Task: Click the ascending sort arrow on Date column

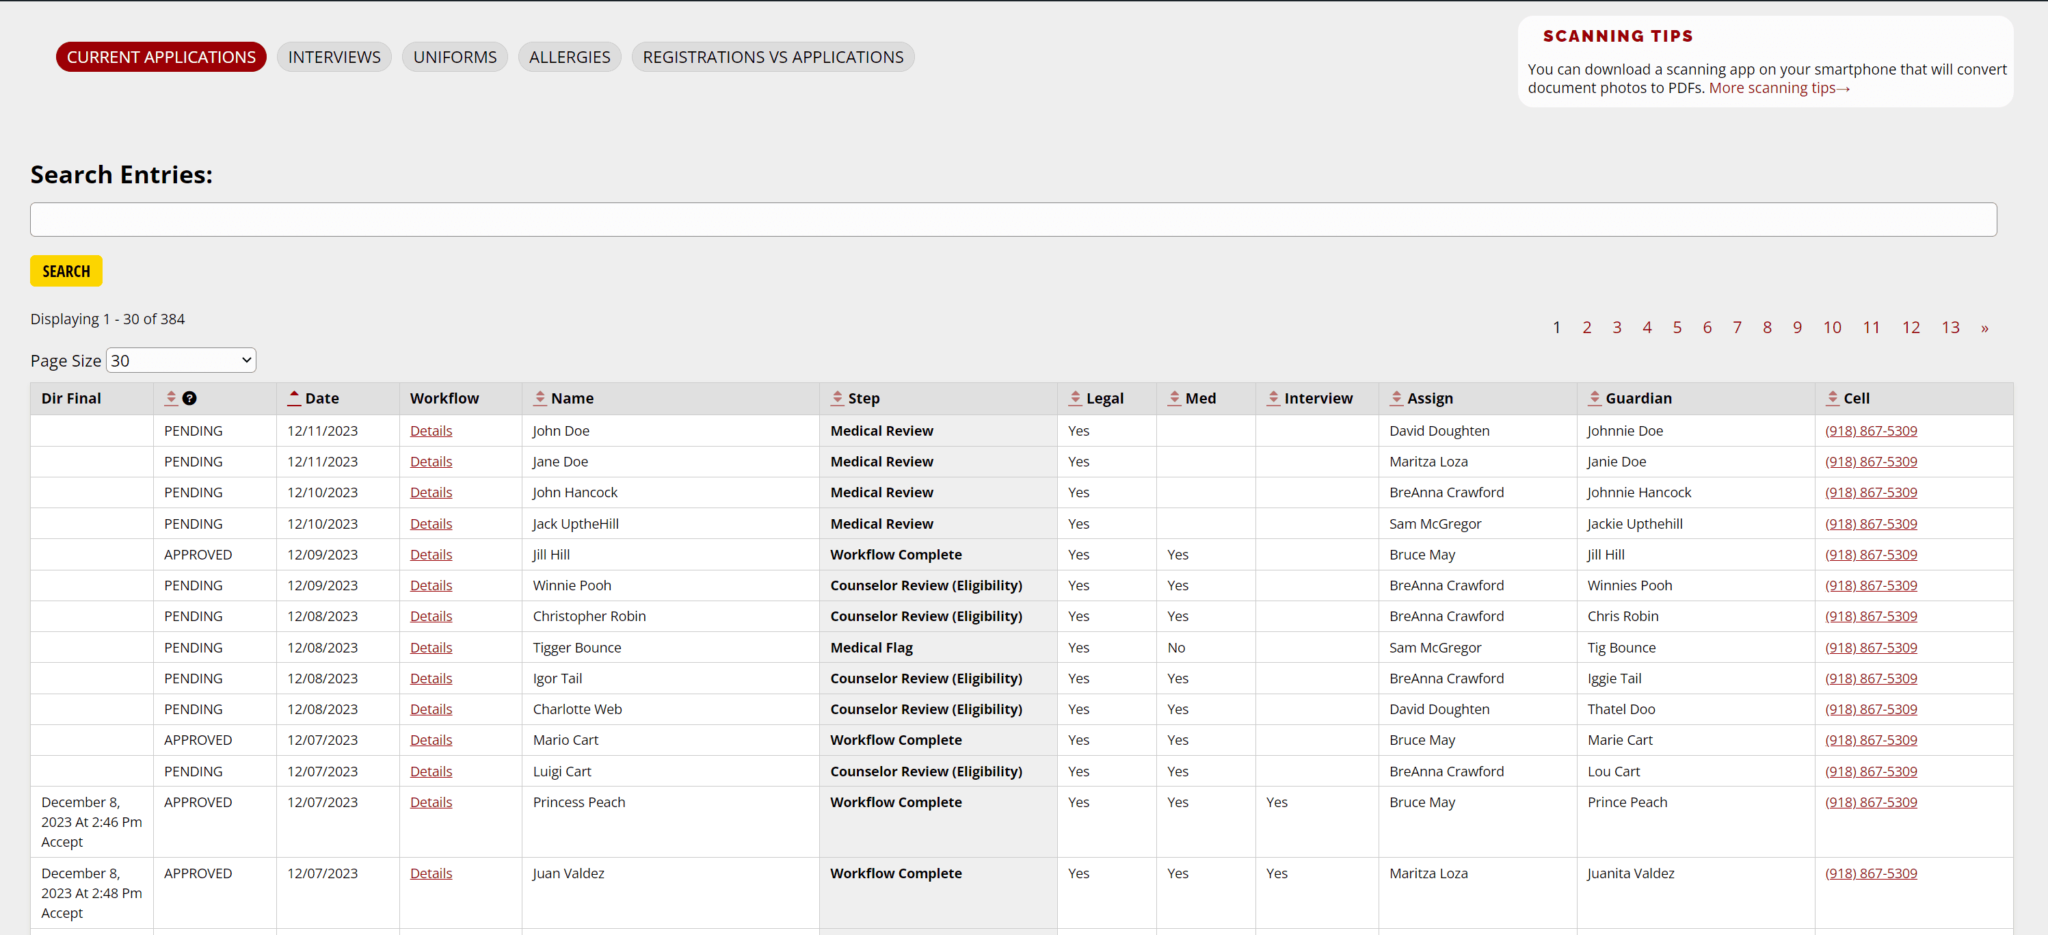Action: point(293,395)
